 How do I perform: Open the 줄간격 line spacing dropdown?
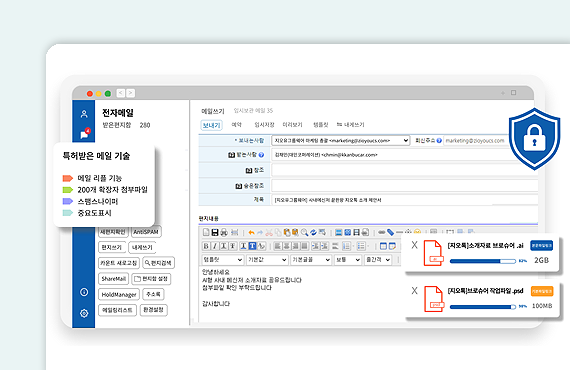click(378, 260)
